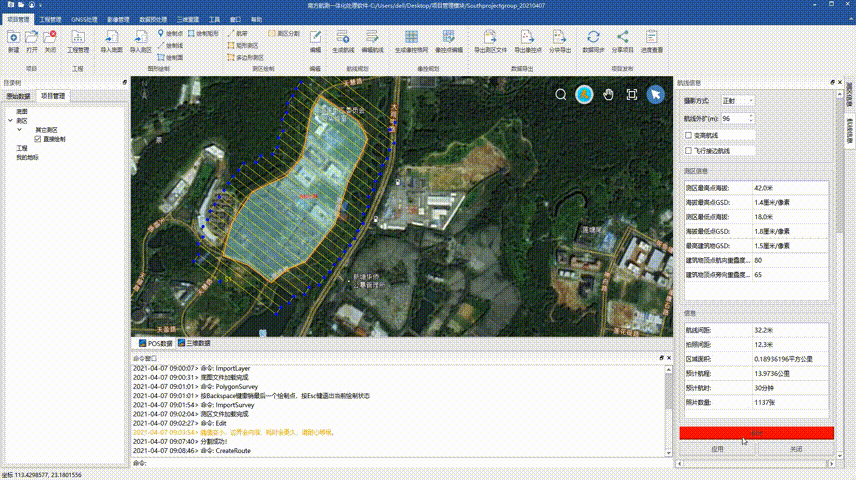This screenshot has height=480, width=856.
Task: Open the 摄影方式 dropdown showing 正射
Action: click(737, 101)
